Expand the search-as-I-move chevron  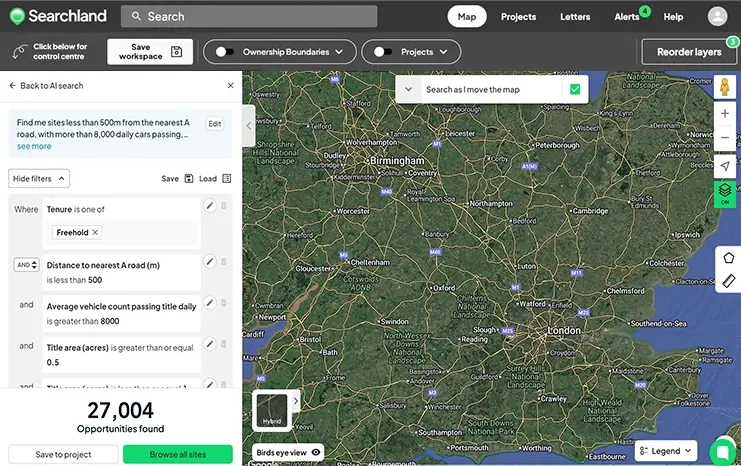pyautogui.click(x=409, y=89)
